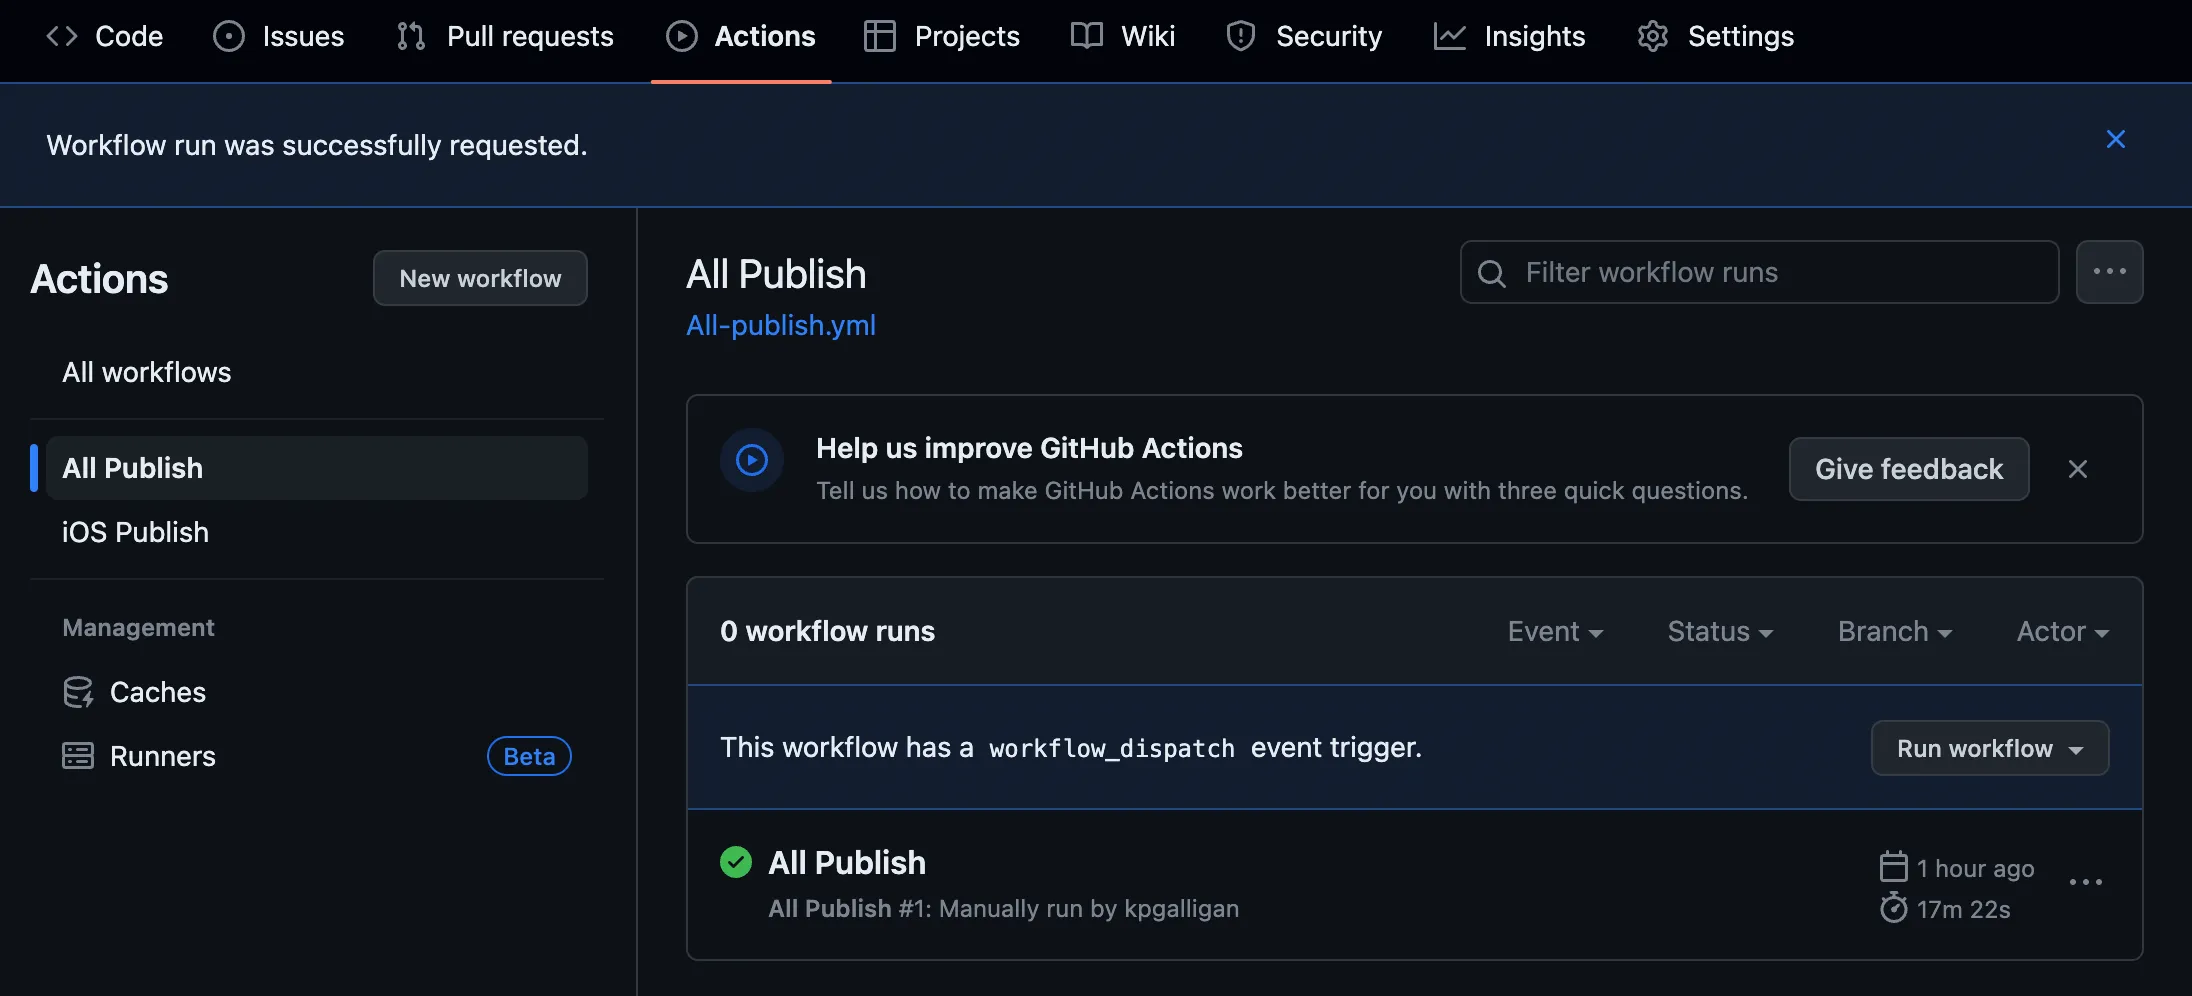The image size is (2192, 996).
Task: Open the Pull requests tab
Action: (x=505, y=36)
